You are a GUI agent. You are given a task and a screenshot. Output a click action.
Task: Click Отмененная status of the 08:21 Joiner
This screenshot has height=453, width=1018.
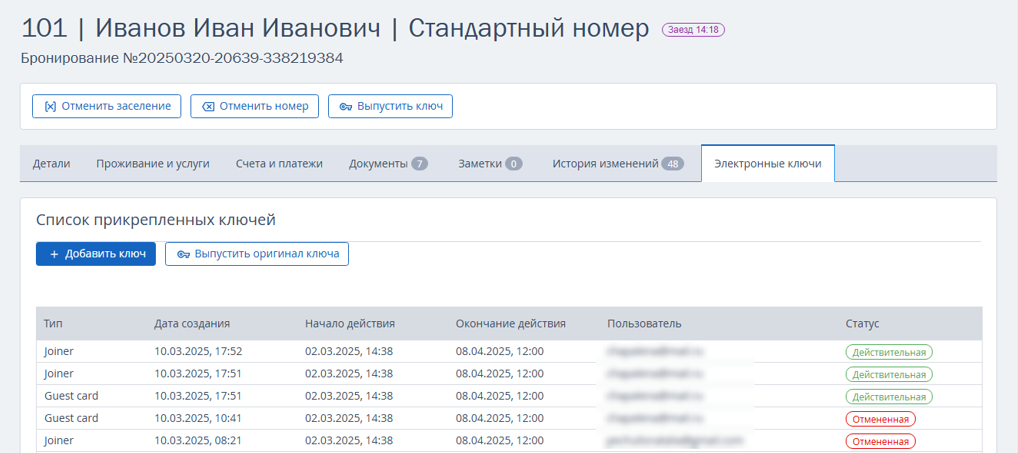[x=880, y=441]
